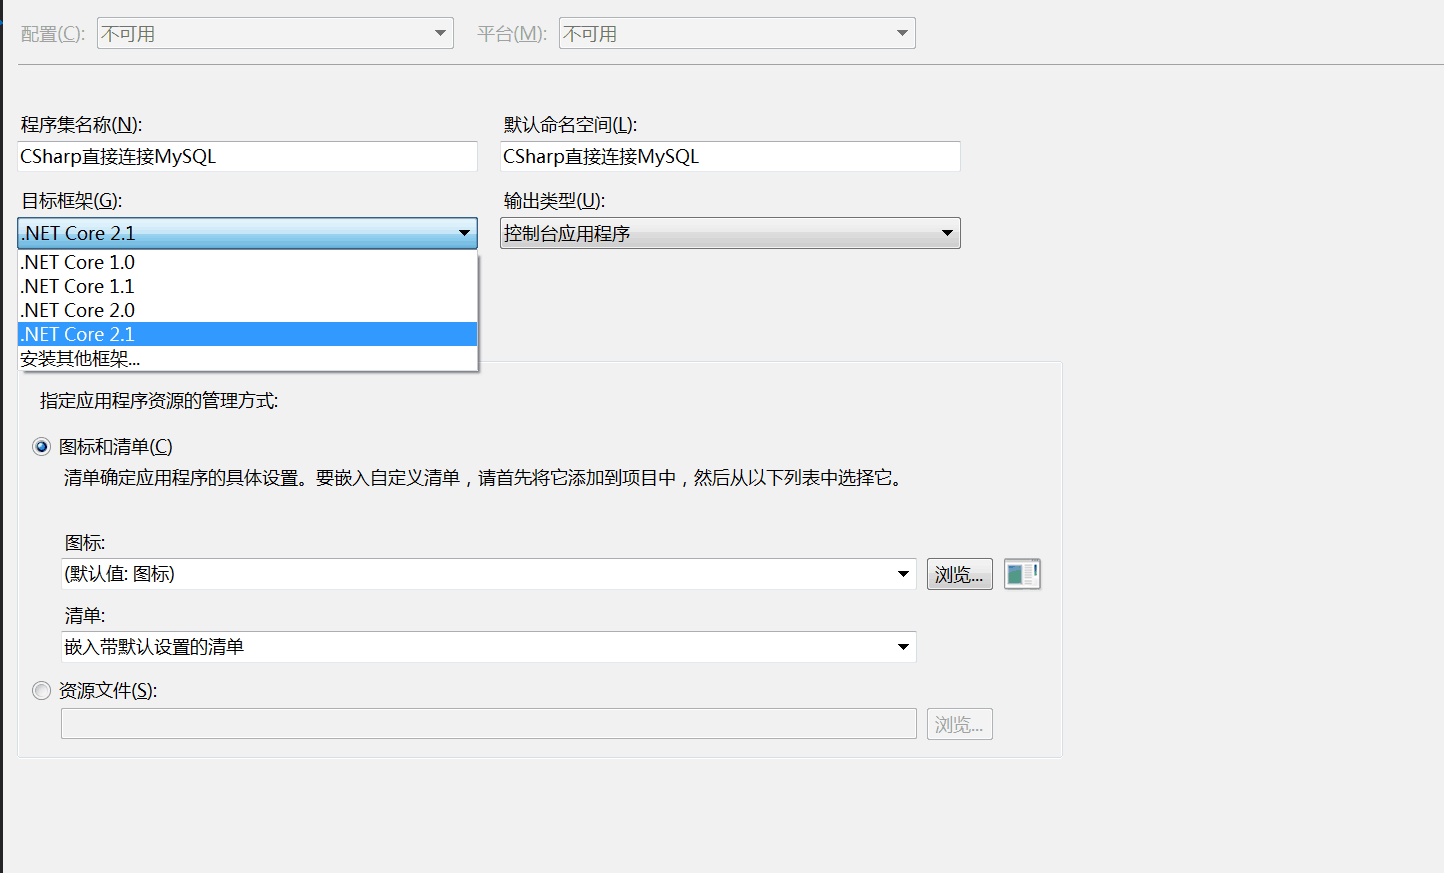1444x873 pixels.
Task: Choose .NET Core 1.0 from list
Action: [247, 262]
